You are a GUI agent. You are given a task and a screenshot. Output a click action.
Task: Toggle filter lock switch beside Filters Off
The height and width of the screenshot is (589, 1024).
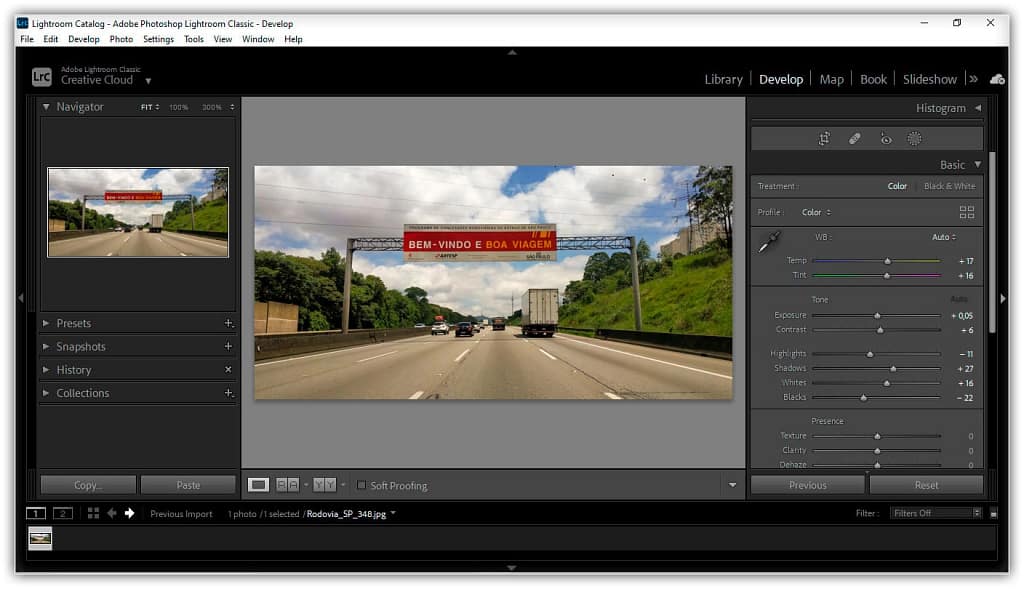(993, 514)
